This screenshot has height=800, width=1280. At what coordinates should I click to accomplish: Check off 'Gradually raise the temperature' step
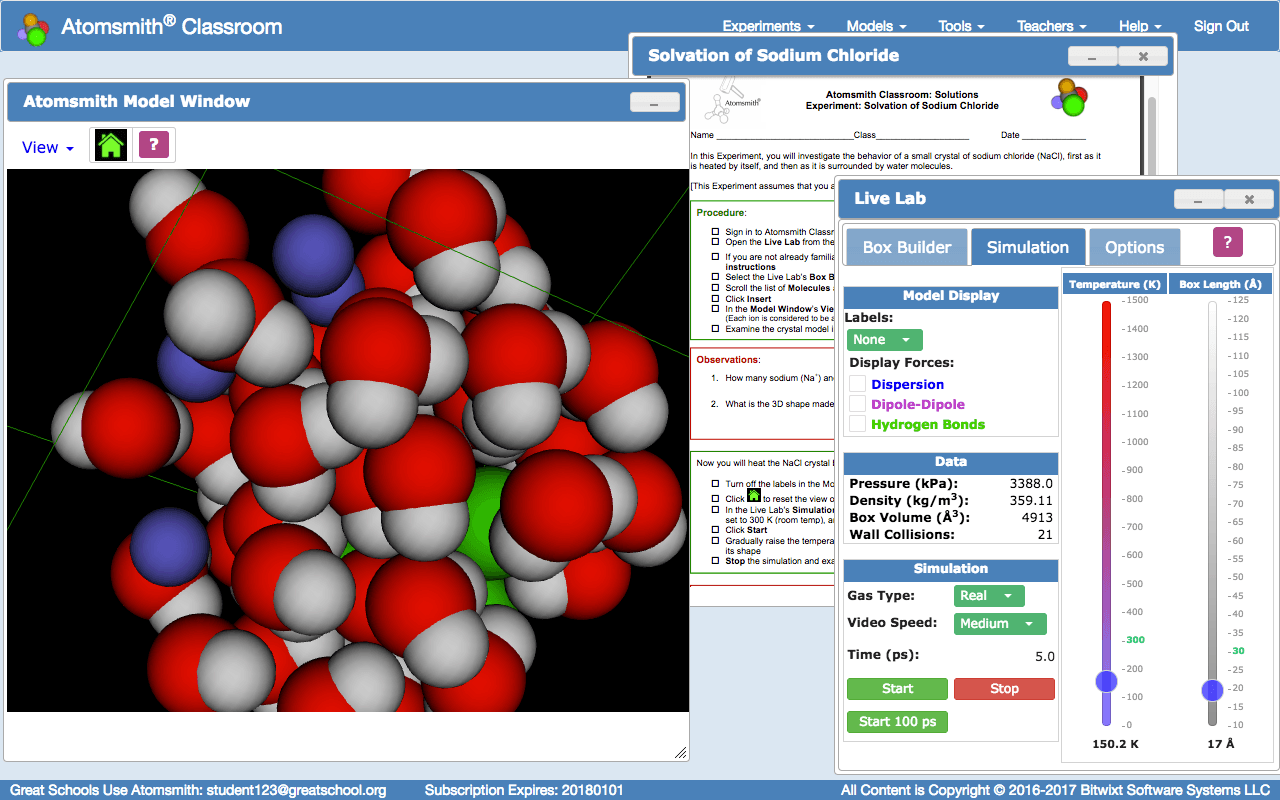tap(715, 541)
